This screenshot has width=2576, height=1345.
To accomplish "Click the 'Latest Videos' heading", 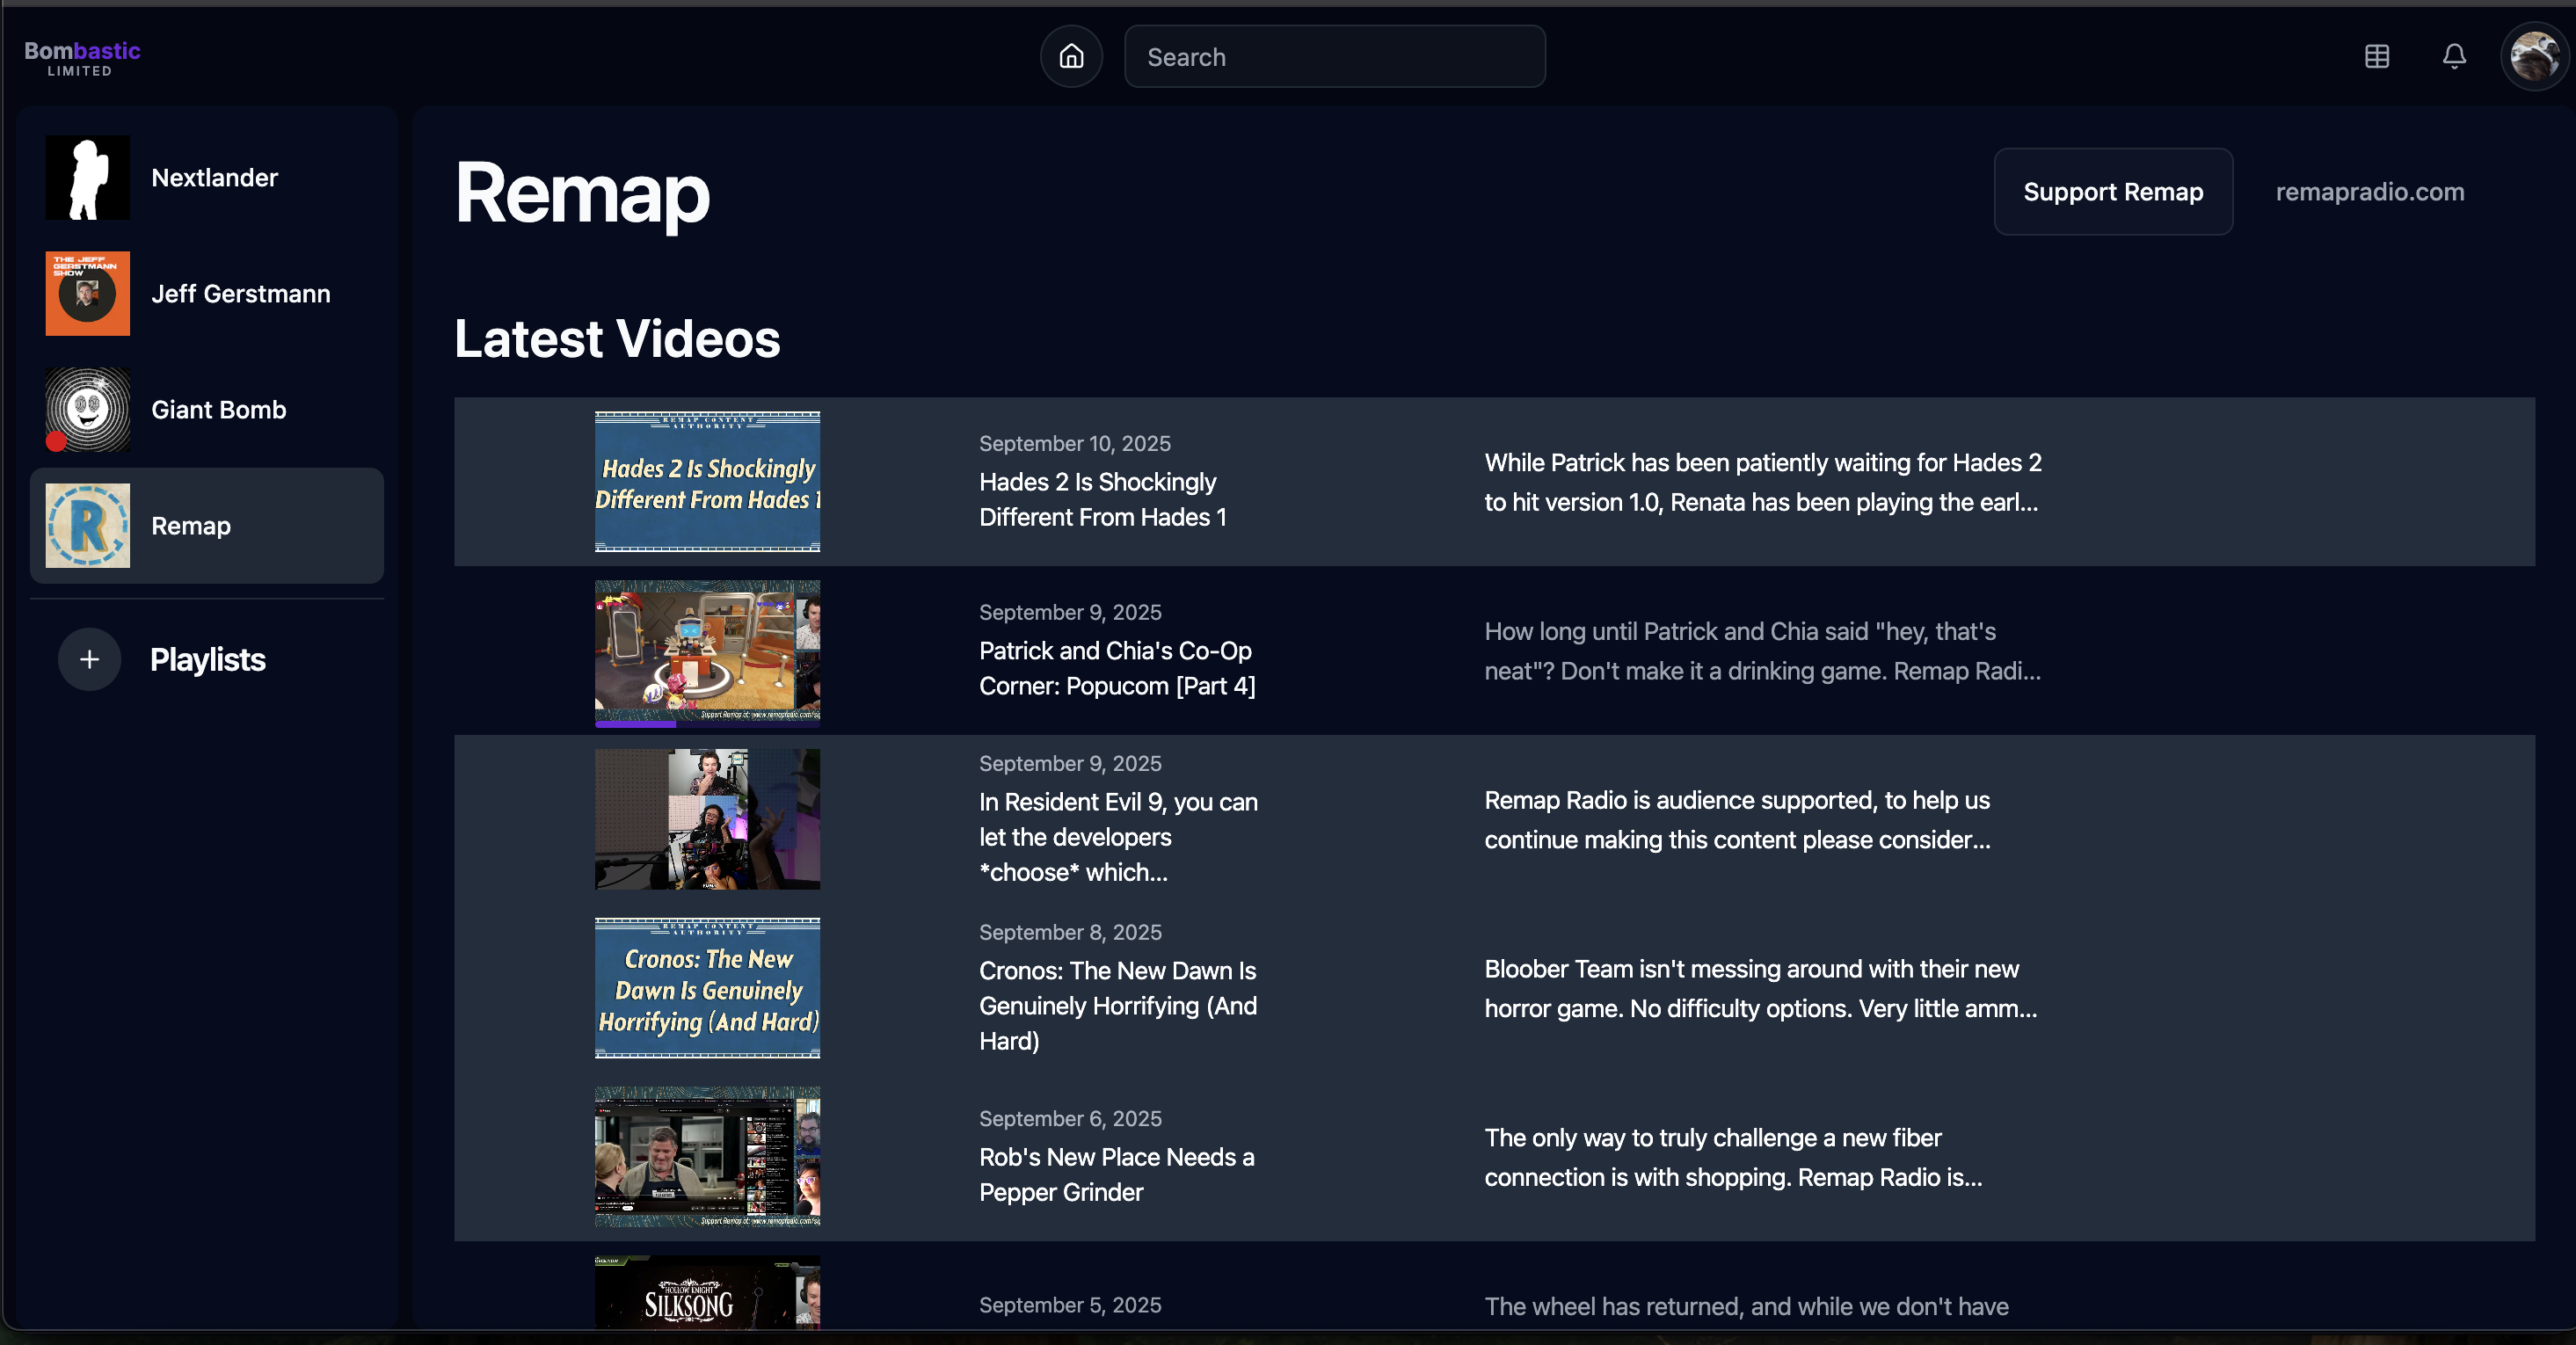I will click(617, 338).
